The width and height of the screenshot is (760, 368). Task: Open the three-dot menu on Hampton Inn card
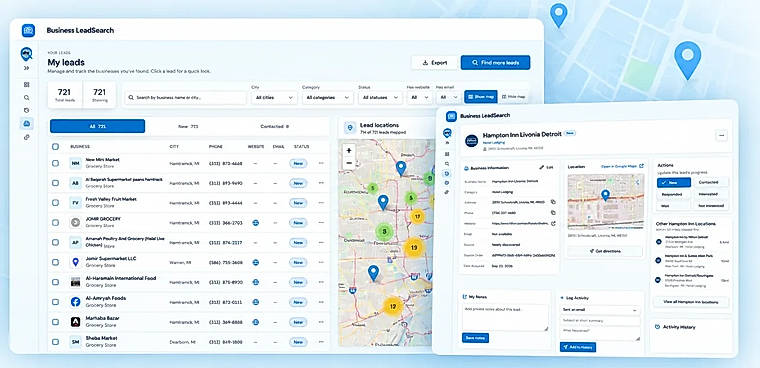(722, 136)
